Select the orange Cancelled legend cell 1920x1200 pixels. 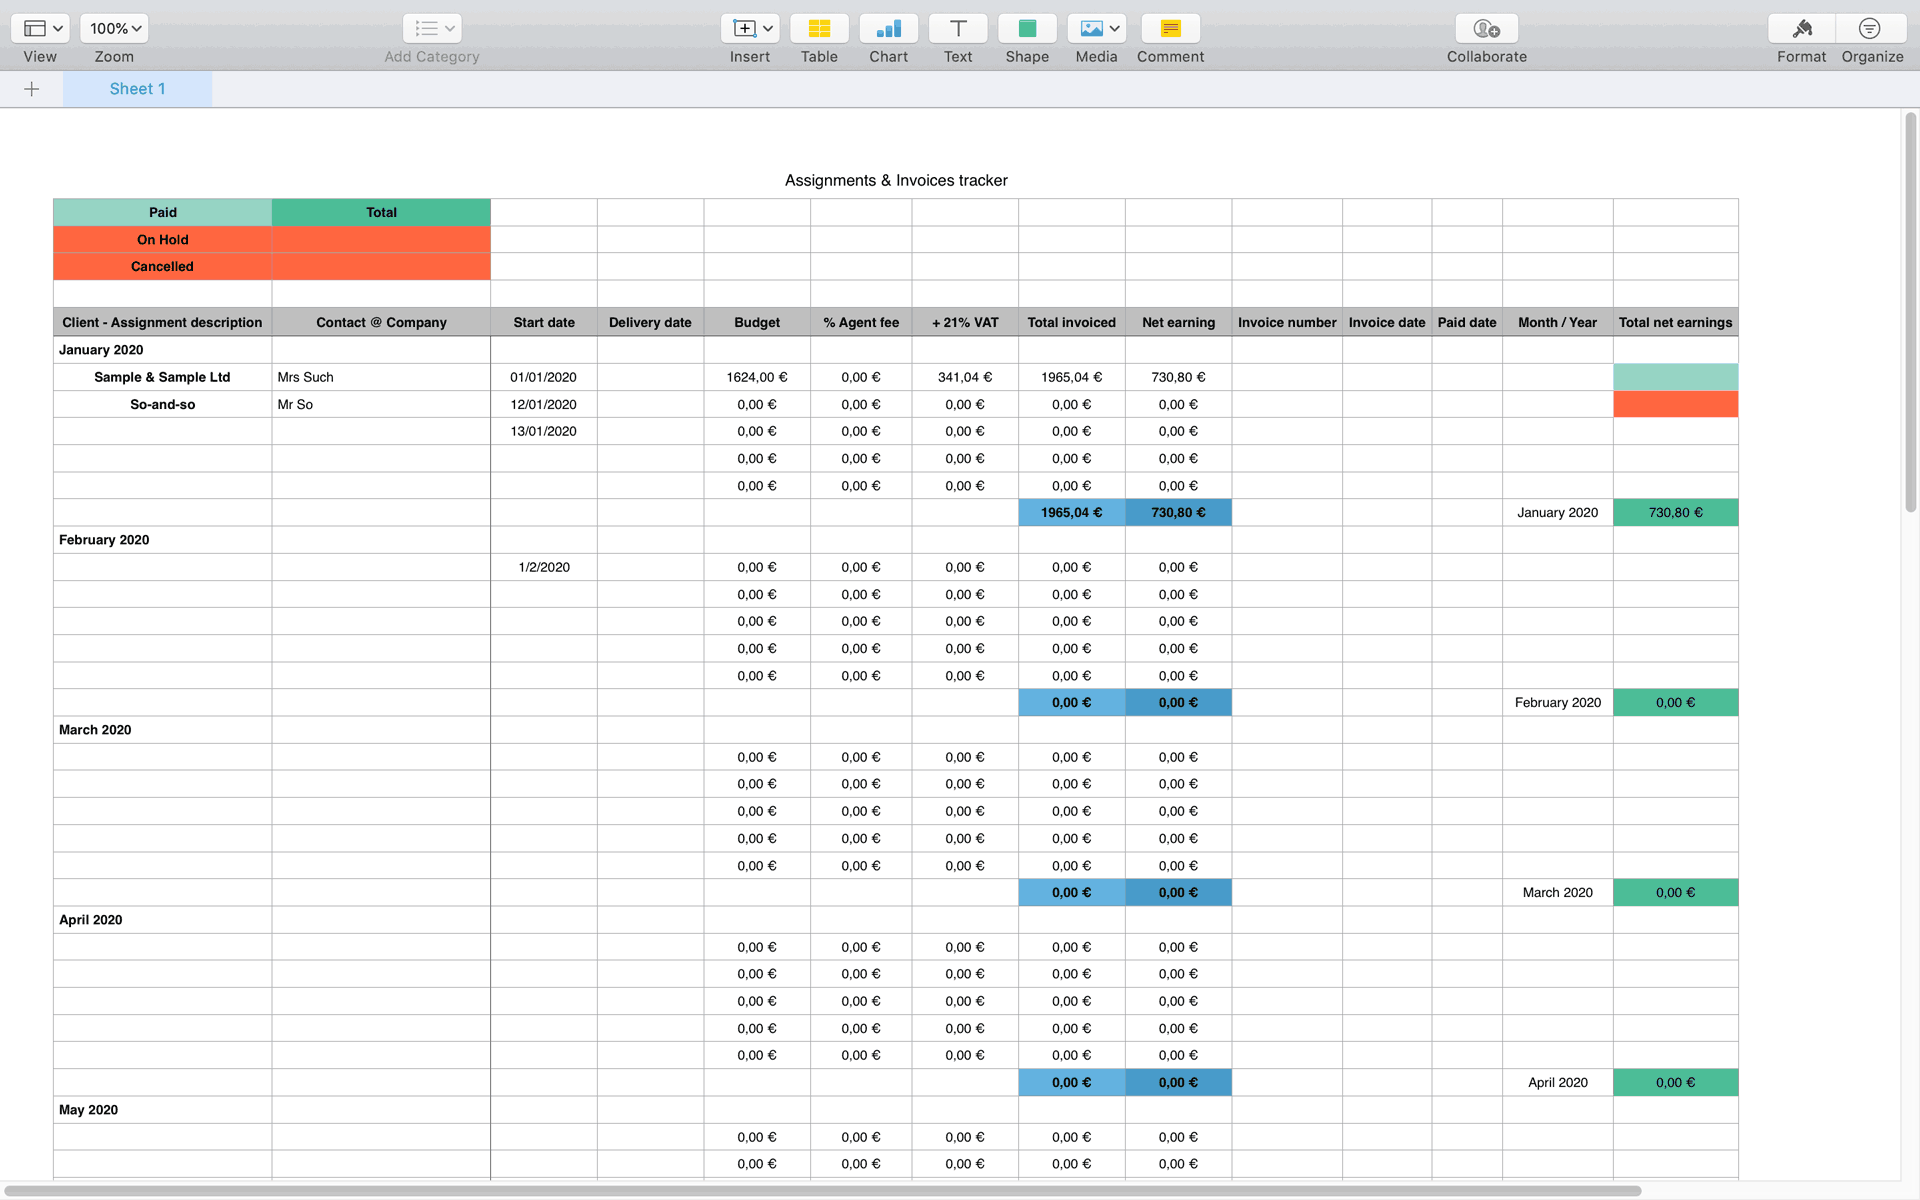162,266
